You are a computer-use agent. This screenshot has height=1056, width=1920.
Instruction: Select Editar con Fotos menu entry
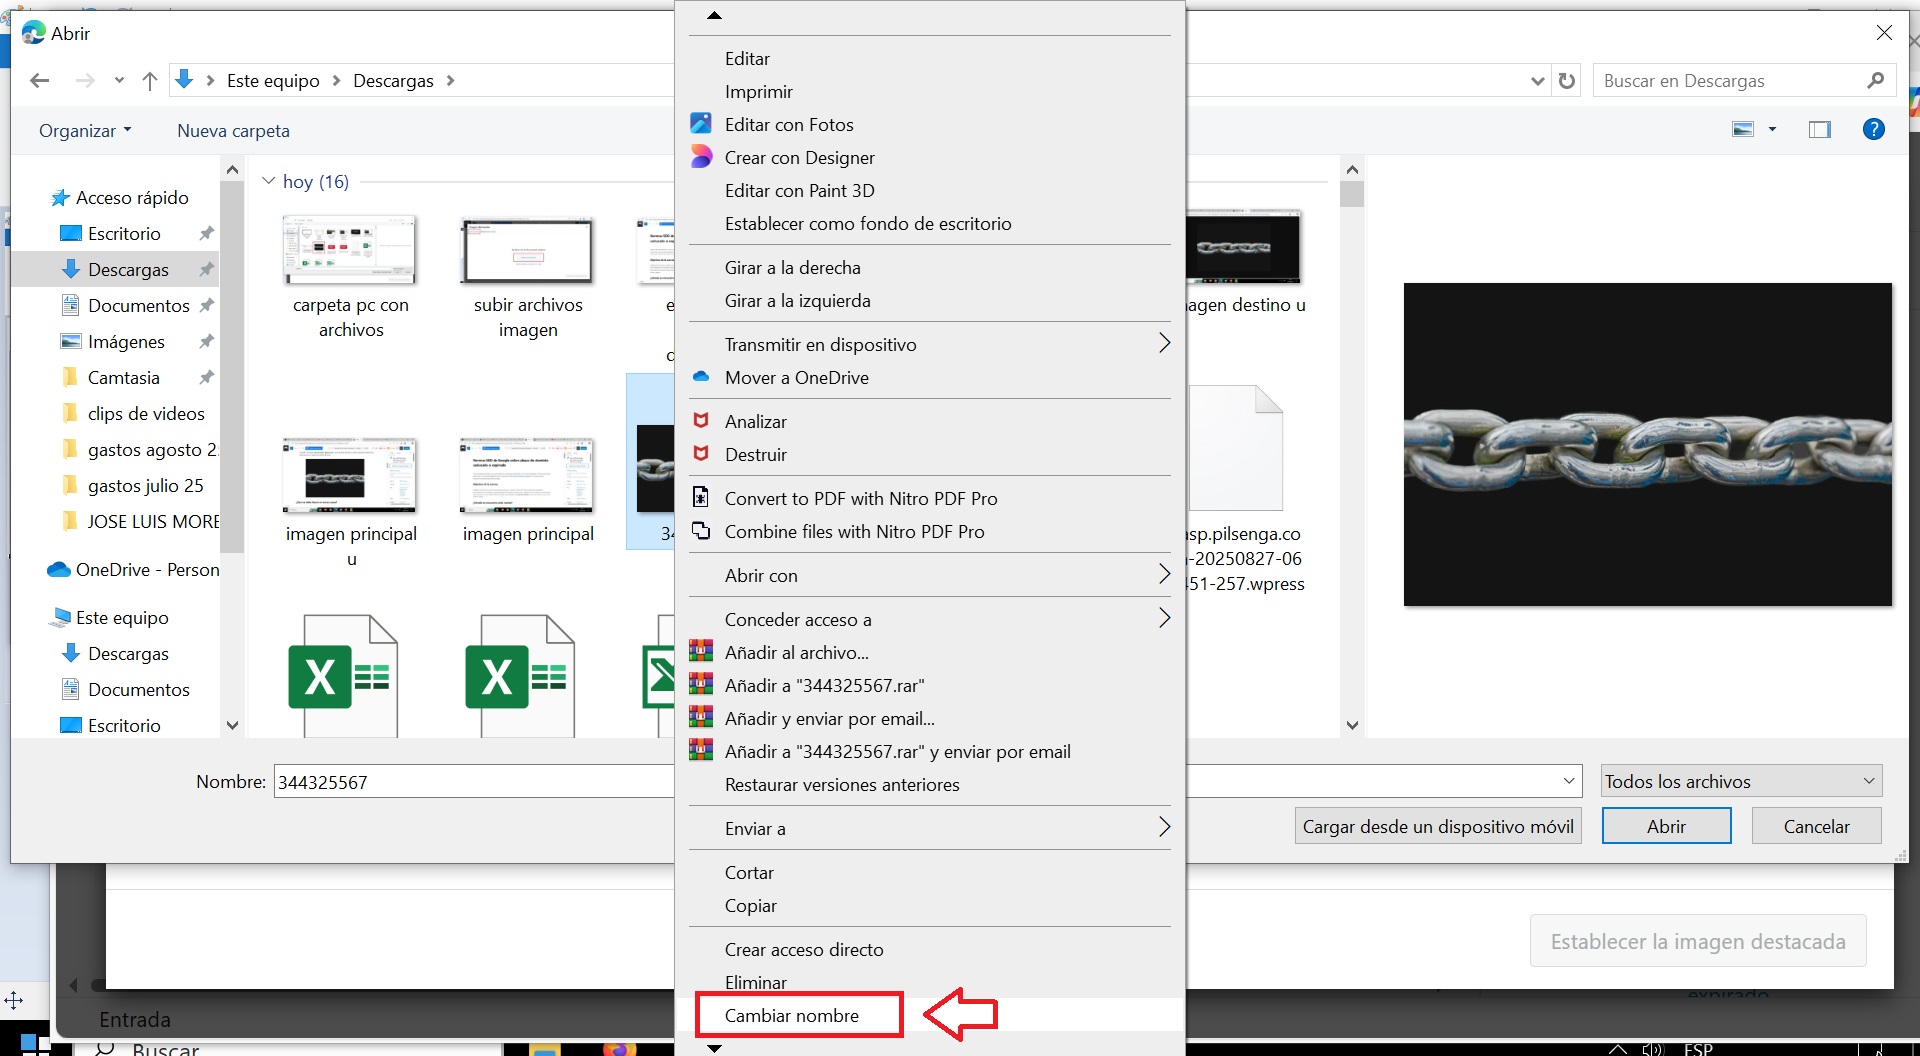(x=789, y=125)
